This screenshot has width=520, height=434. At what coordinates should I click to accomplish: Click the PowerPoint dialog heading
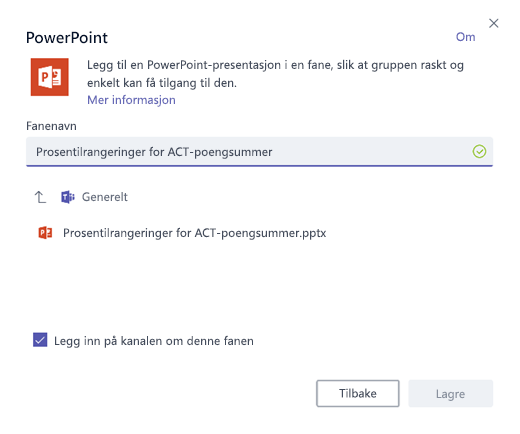(x=67, y=37)
